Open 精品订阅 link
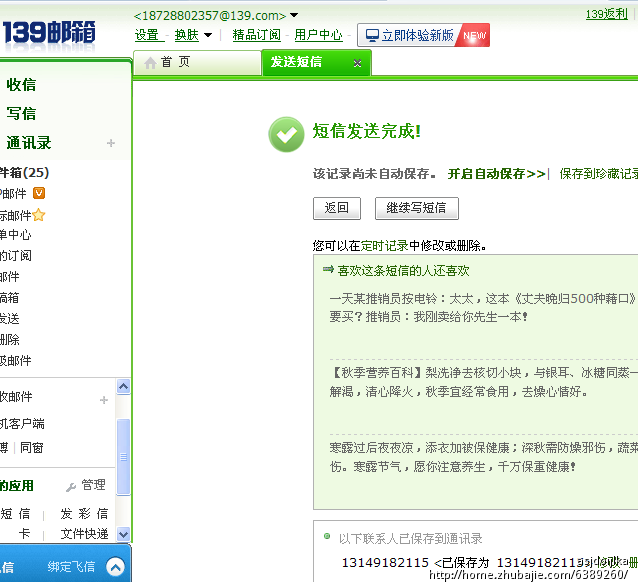The image size is (638, 582). pos(256,35)
